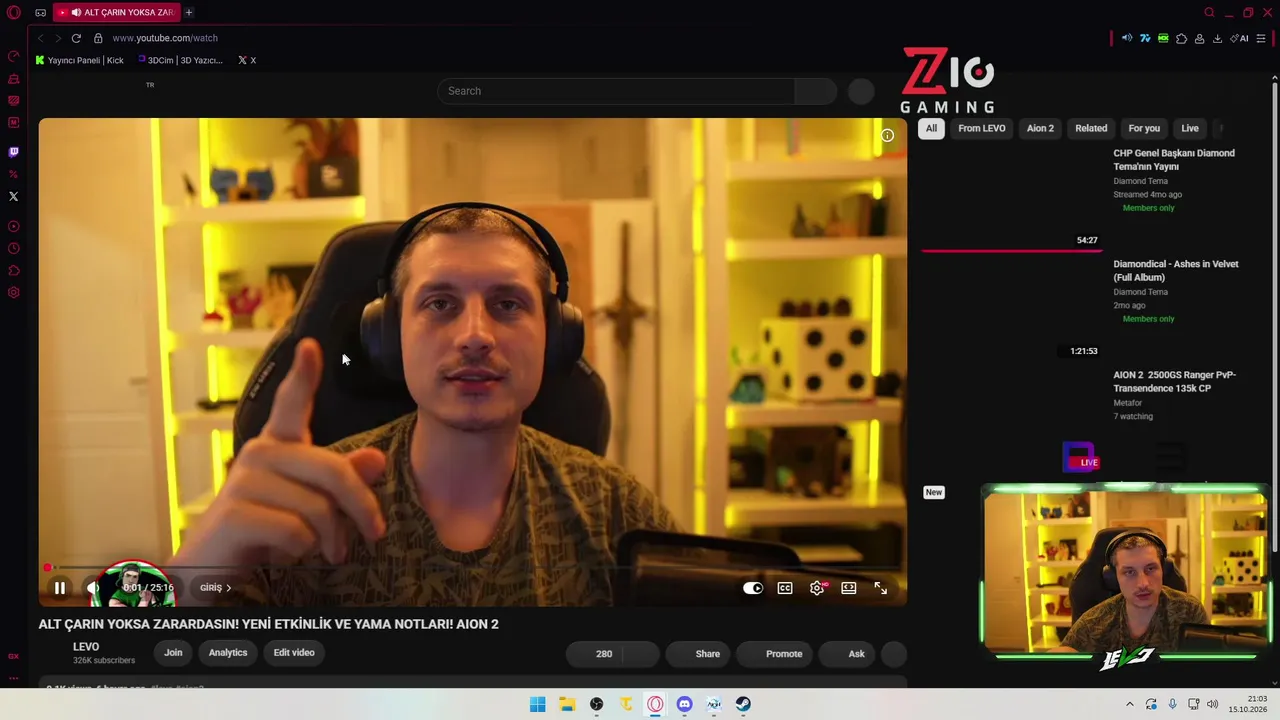This screenshot has height=720, width=1280.
Task: Focus the YouTube Search field
Action: point(616,91)
